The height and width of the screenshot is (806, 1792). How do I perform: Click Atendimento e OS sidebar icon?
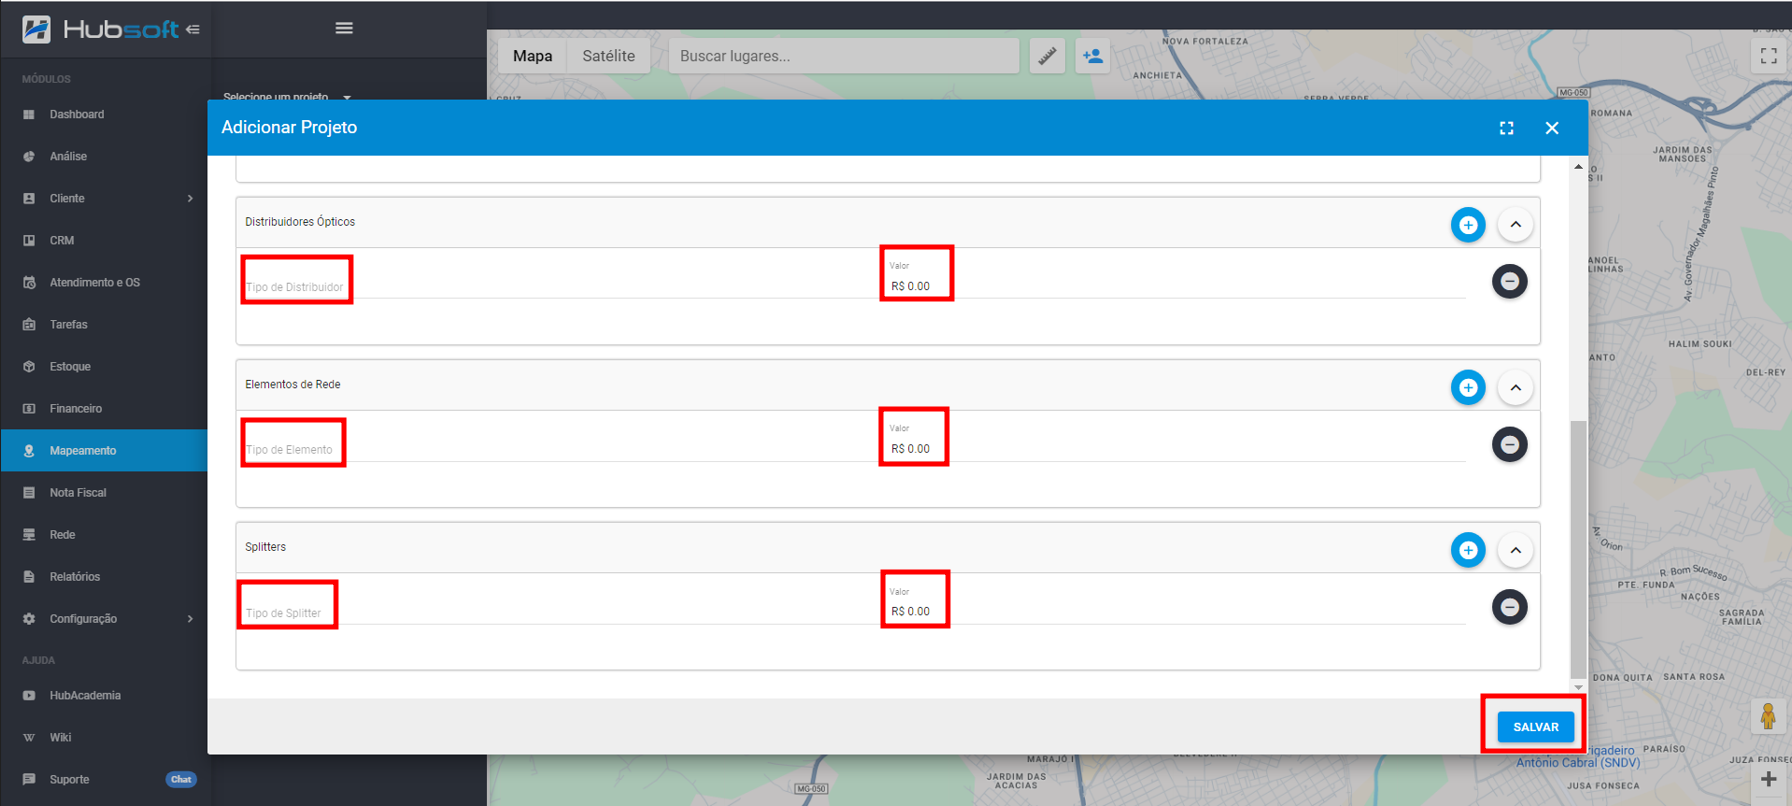pyautogui.click(x=29, y=282)
